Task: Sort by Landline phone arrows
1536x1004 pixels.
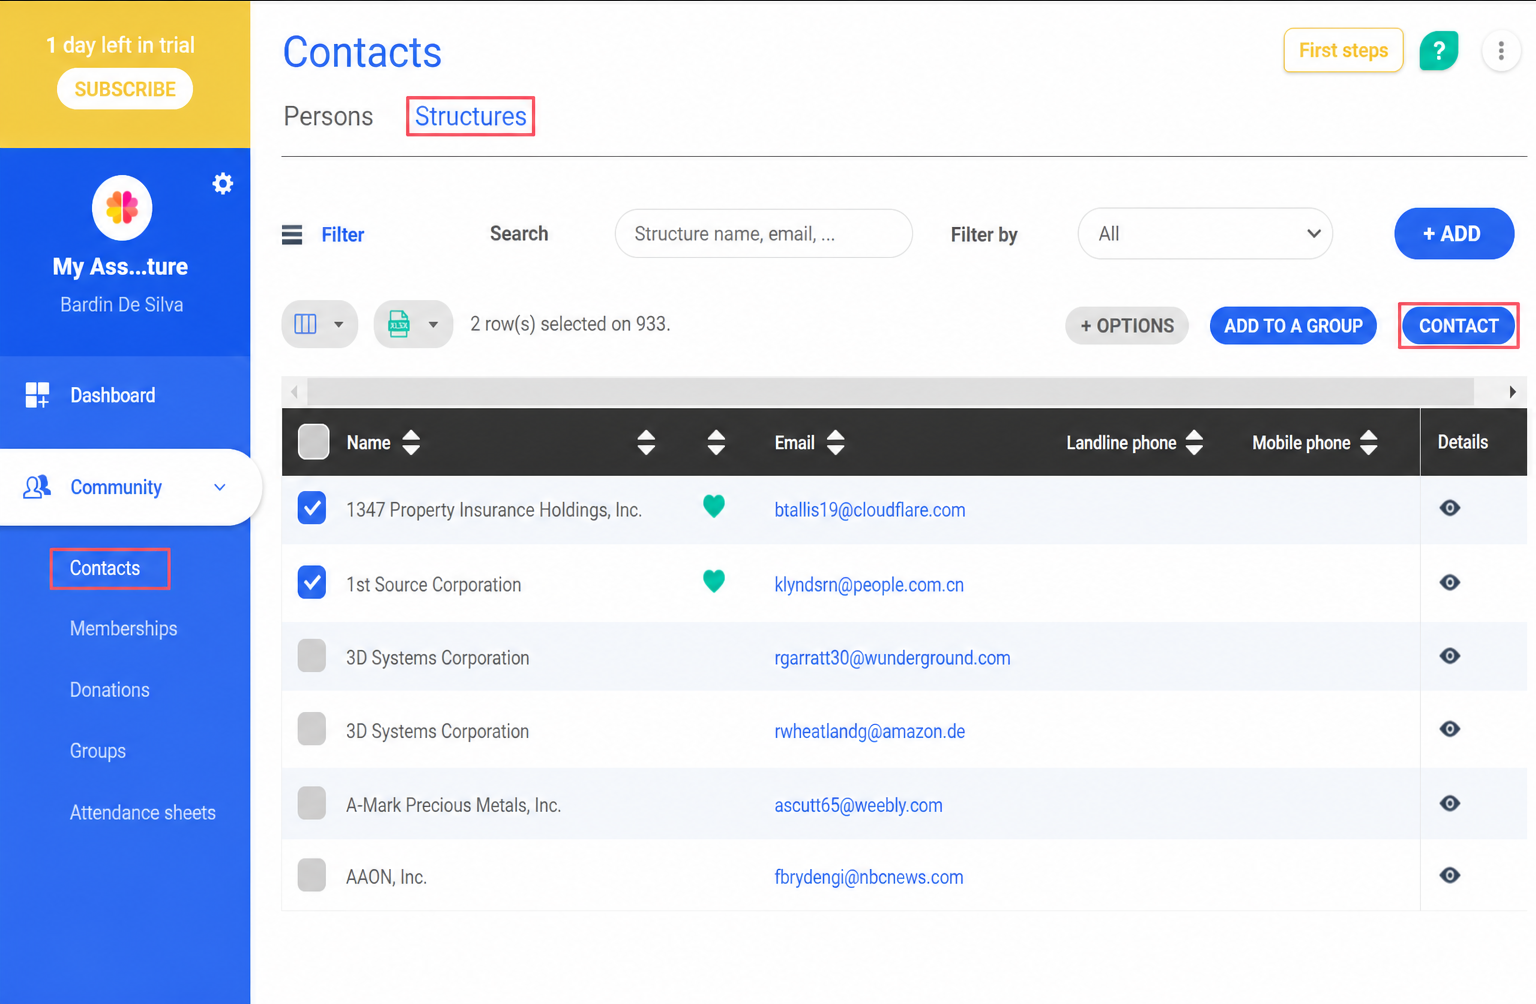Action: point(1194,442)
